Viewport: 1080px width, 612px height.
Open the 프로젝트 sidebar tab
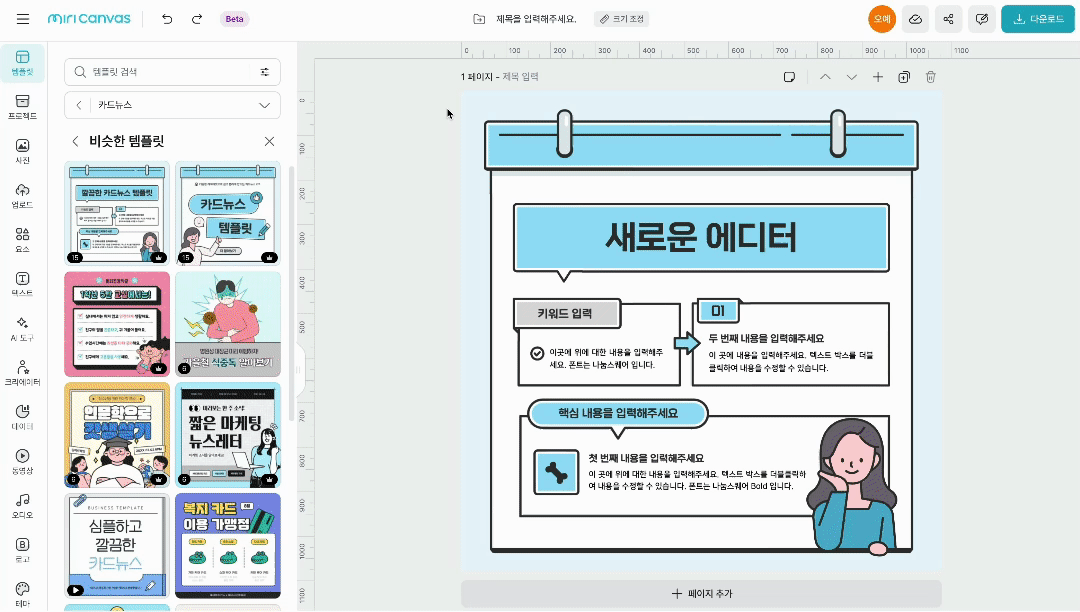(23, 107)
